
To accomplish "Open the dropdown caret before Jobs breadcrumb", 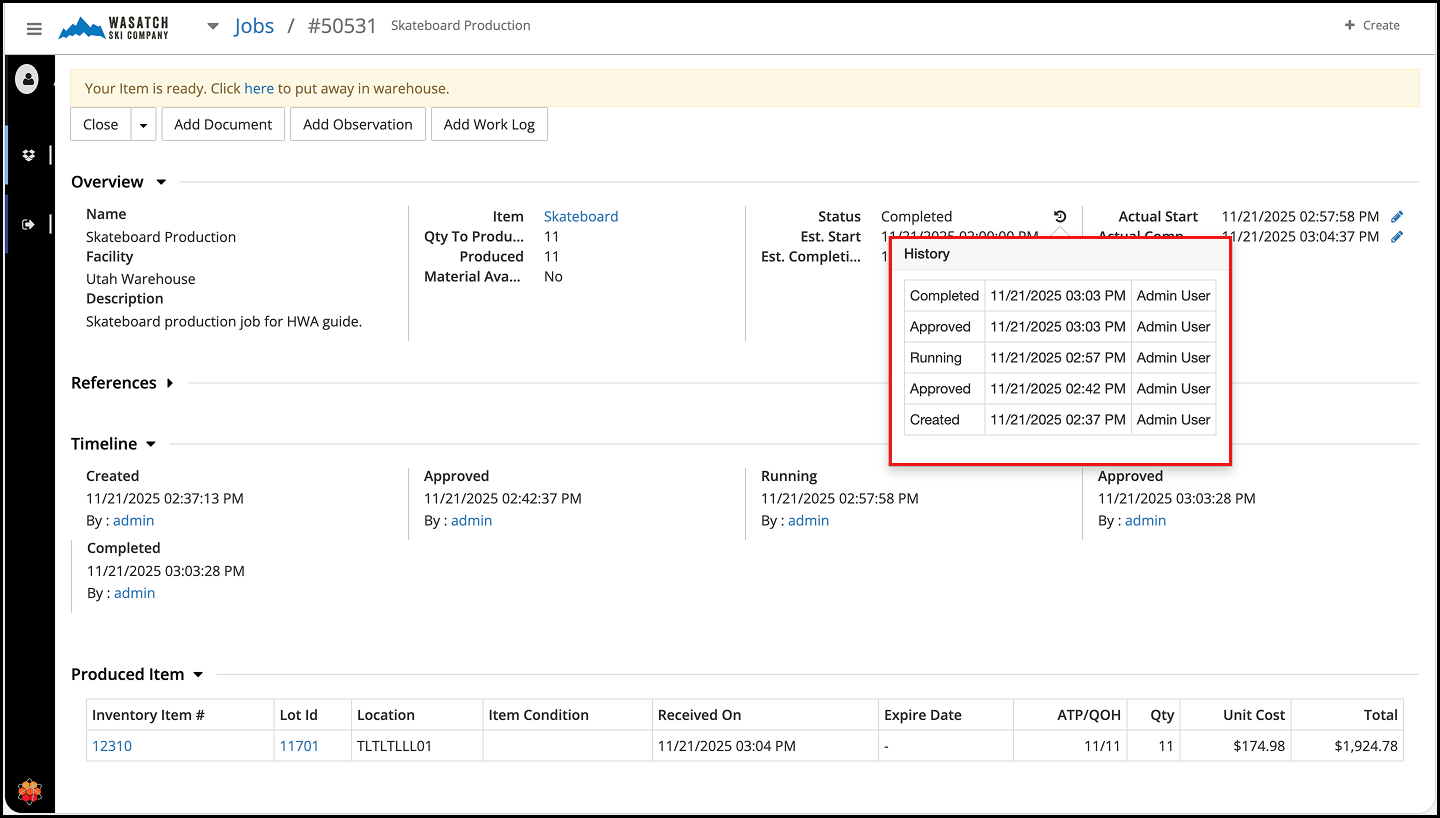I will (213, 27).
